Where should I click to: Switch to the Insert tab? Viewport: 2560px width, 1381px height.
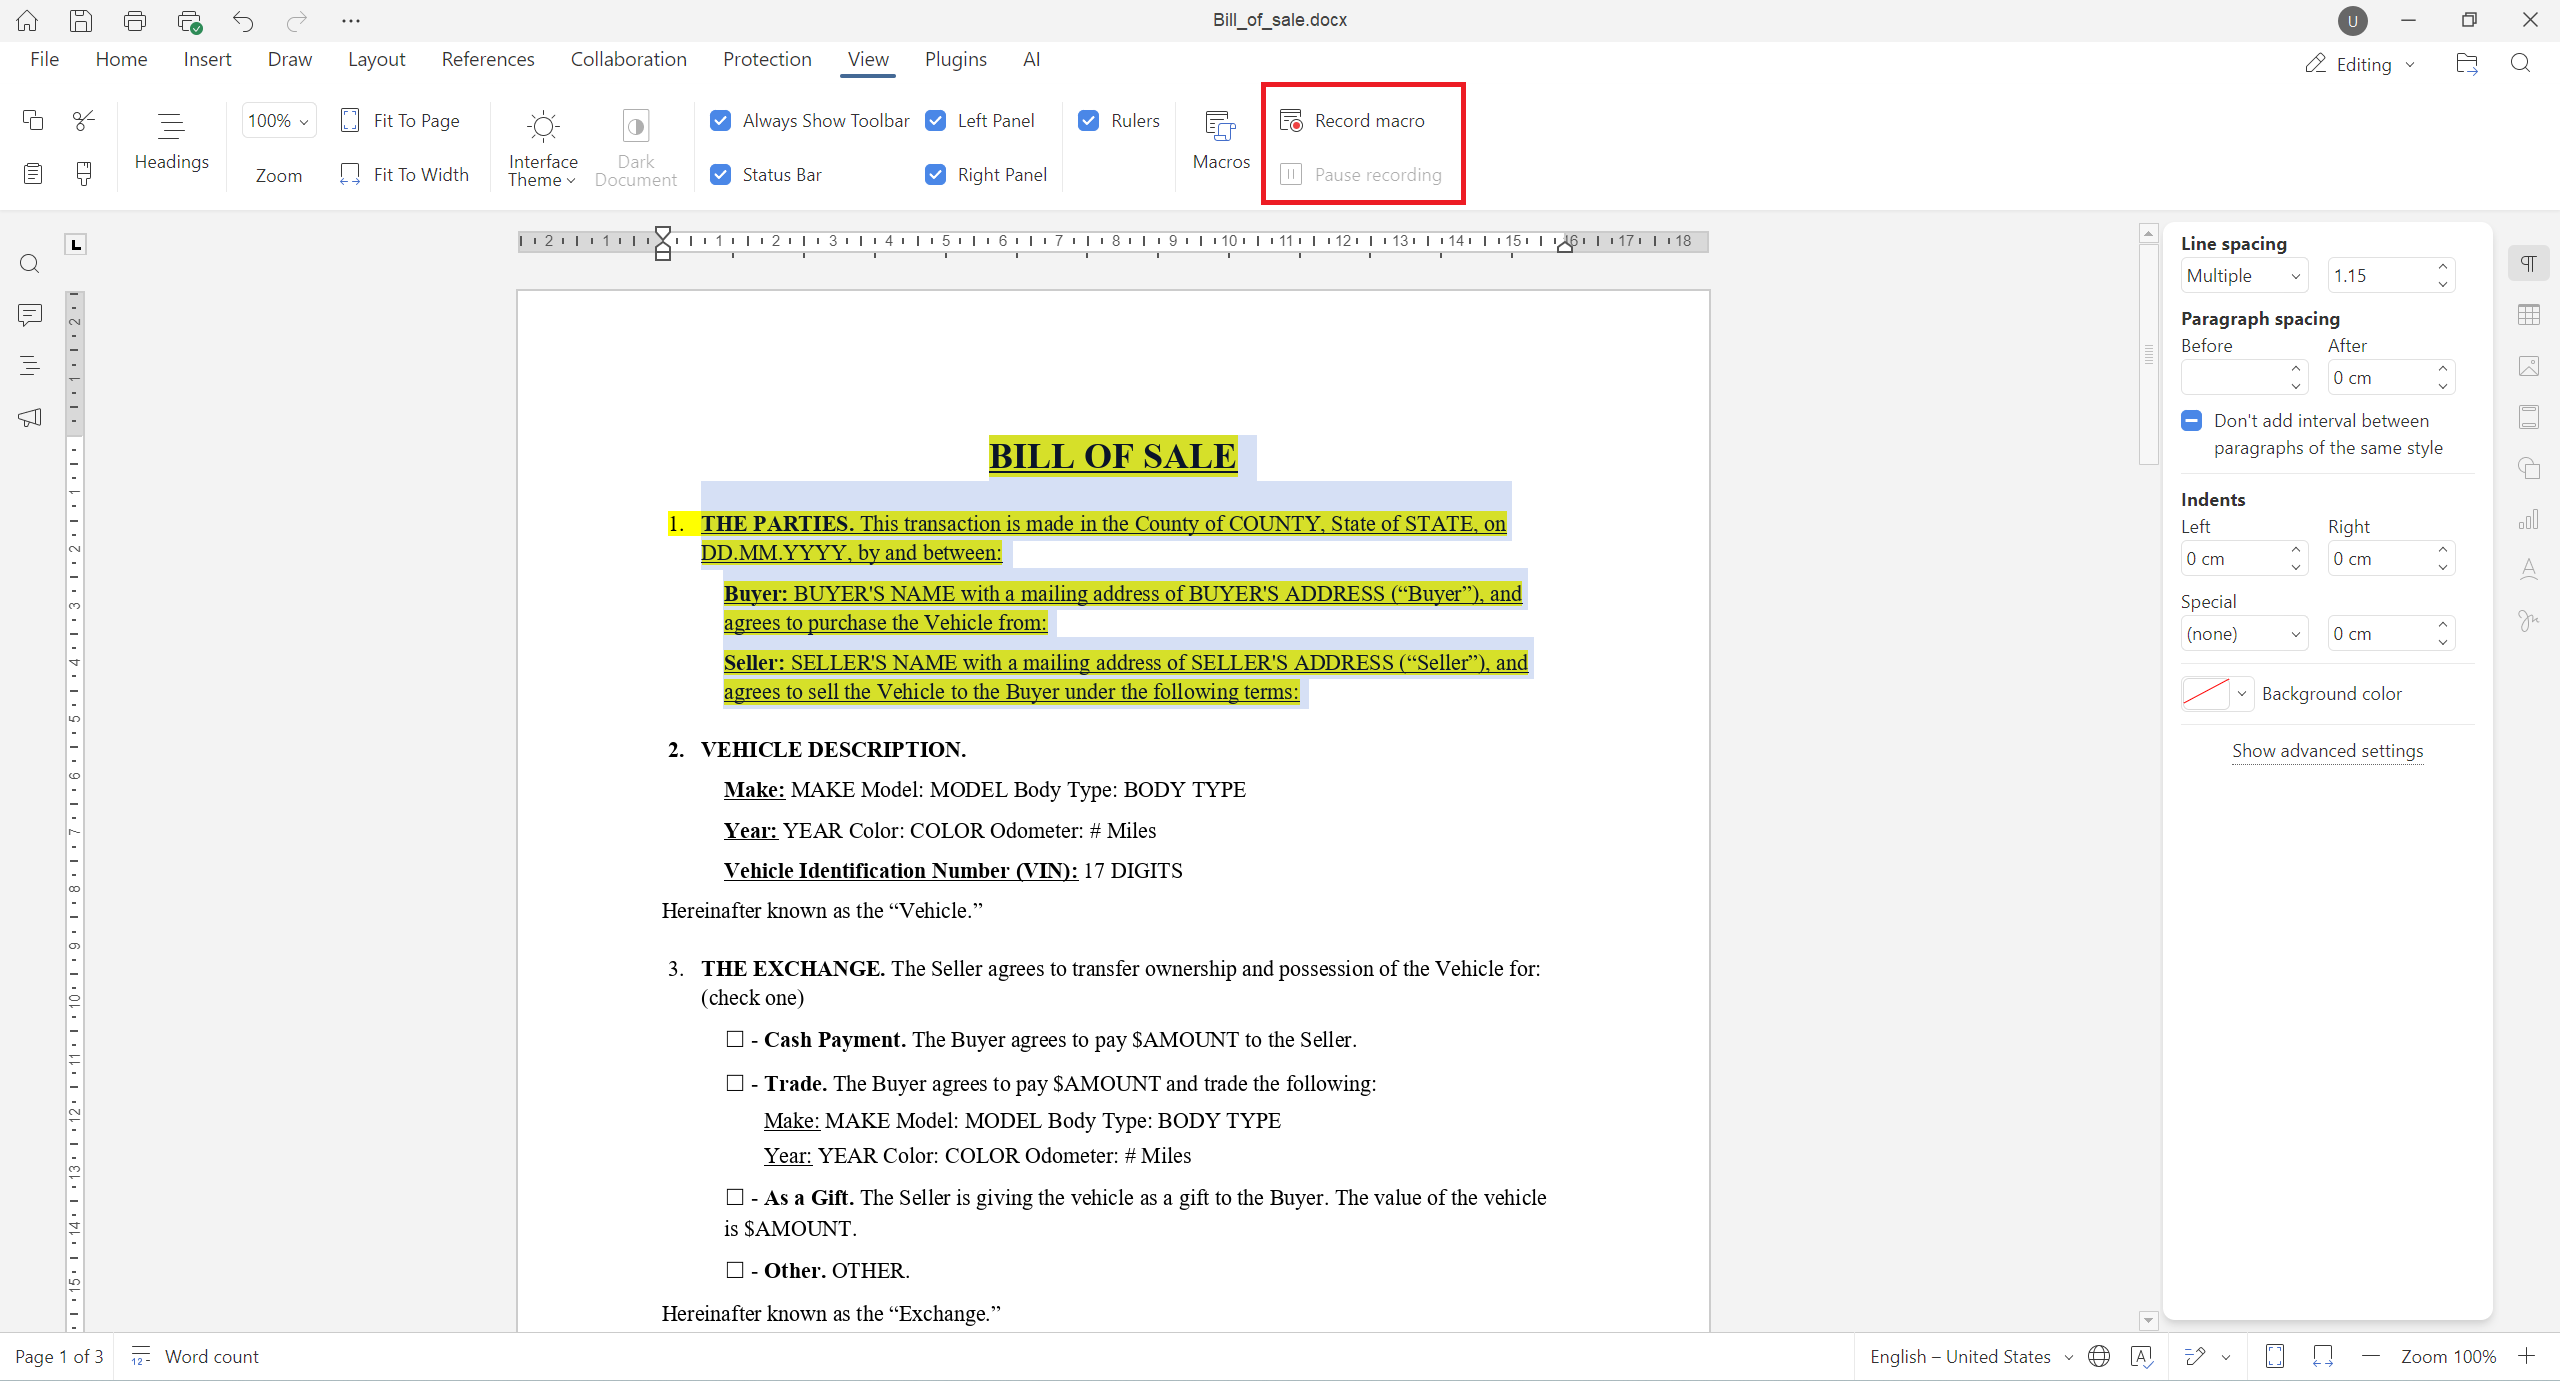pos(207,59)
